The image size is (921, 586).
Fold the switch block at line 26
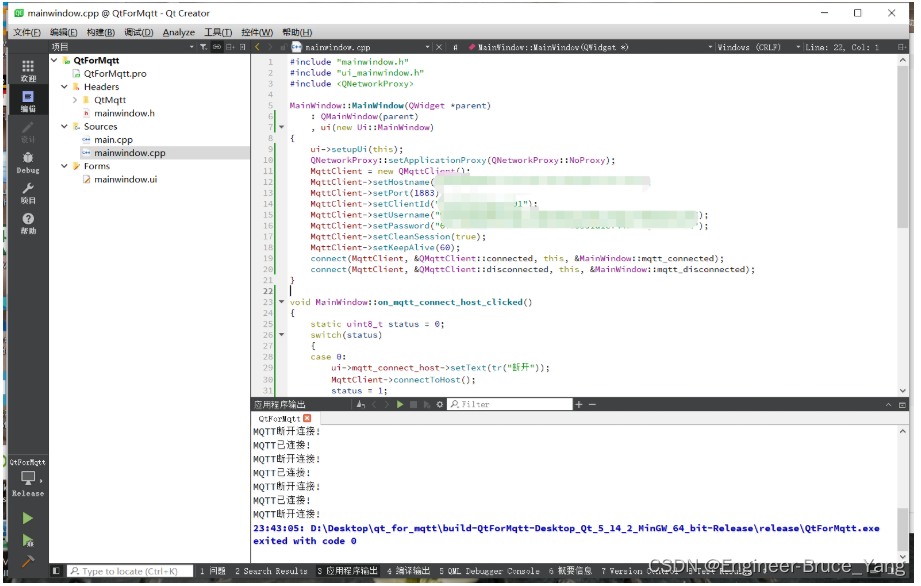[x=281, y=335]
